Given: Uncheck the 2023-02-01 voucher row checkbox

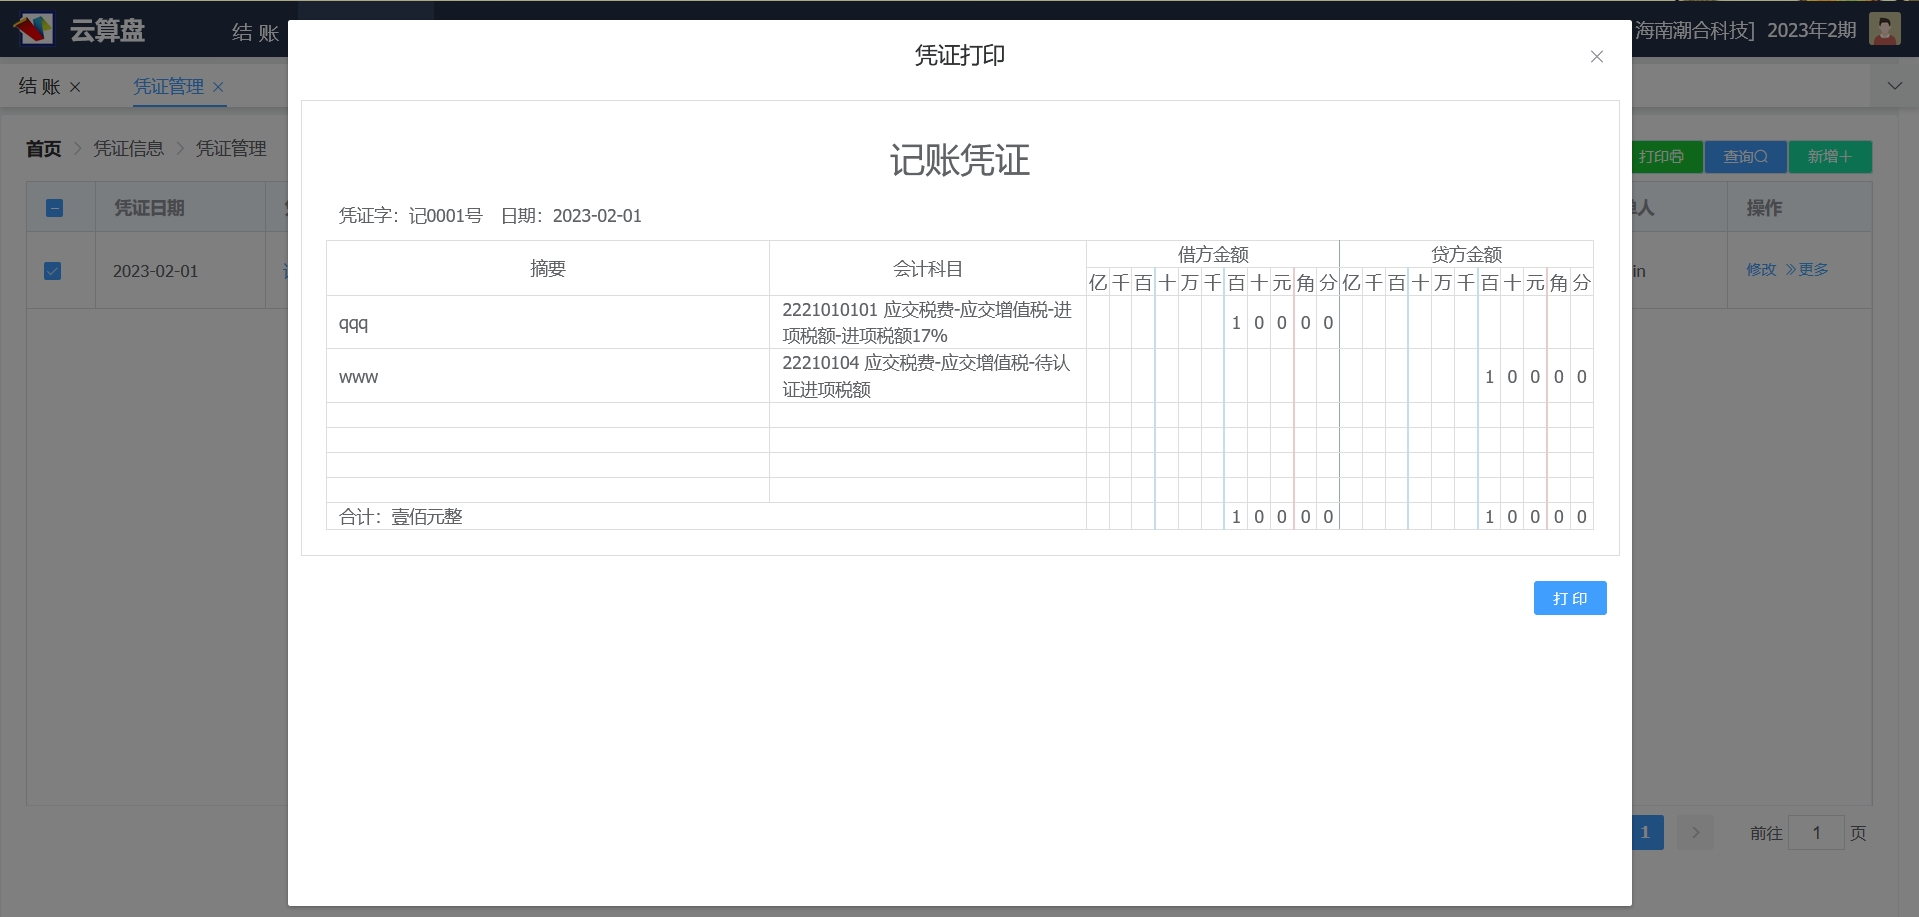Looking at the screenshot, I should 53,271.
